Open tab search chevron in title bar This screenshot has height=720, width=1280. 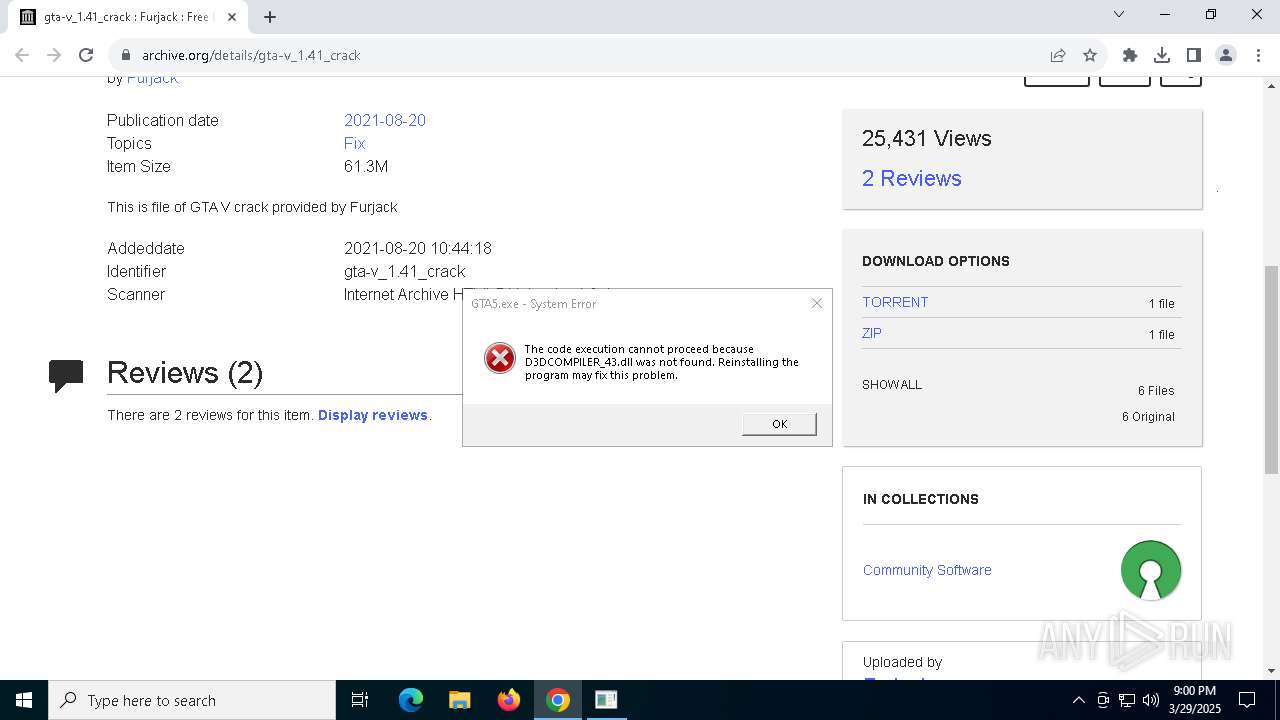point(1119,15)
